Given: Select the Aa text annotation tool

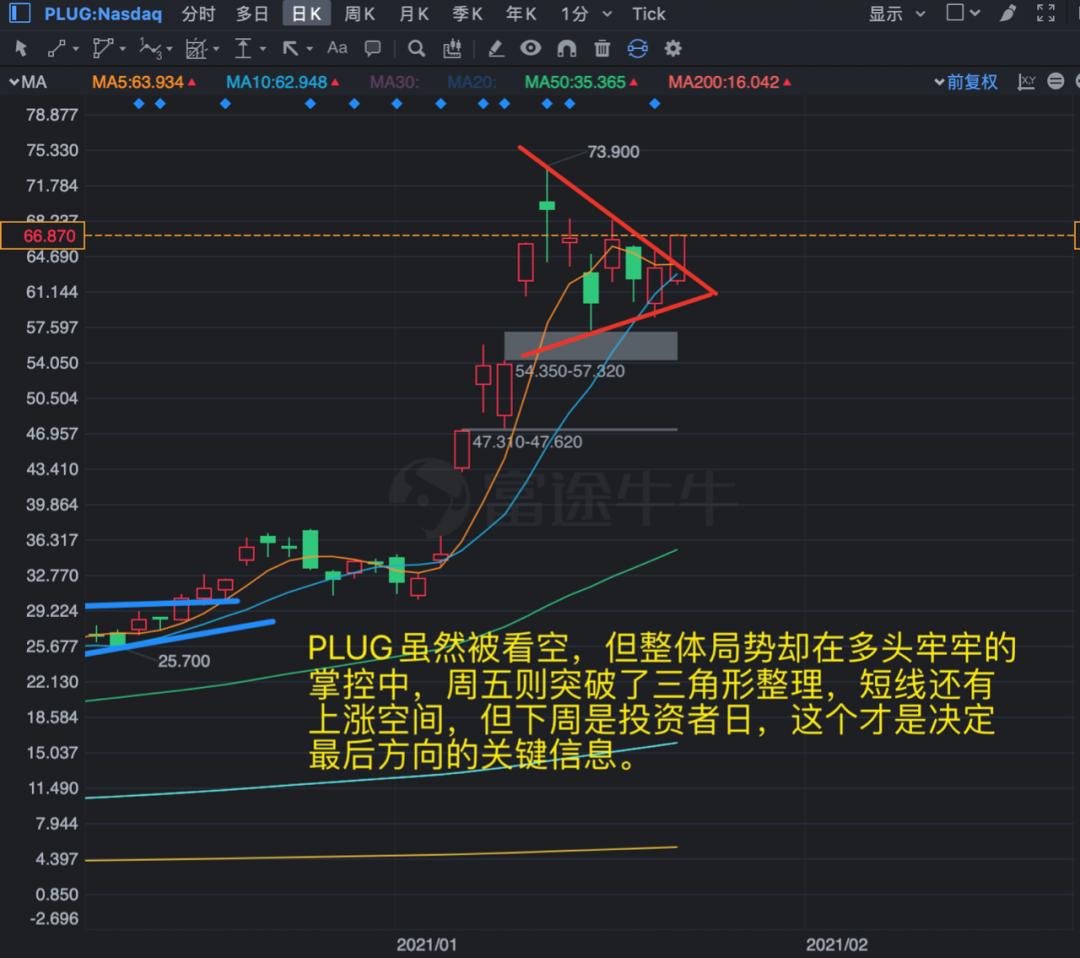Looking at the screenshot, I should click(337, 48).
